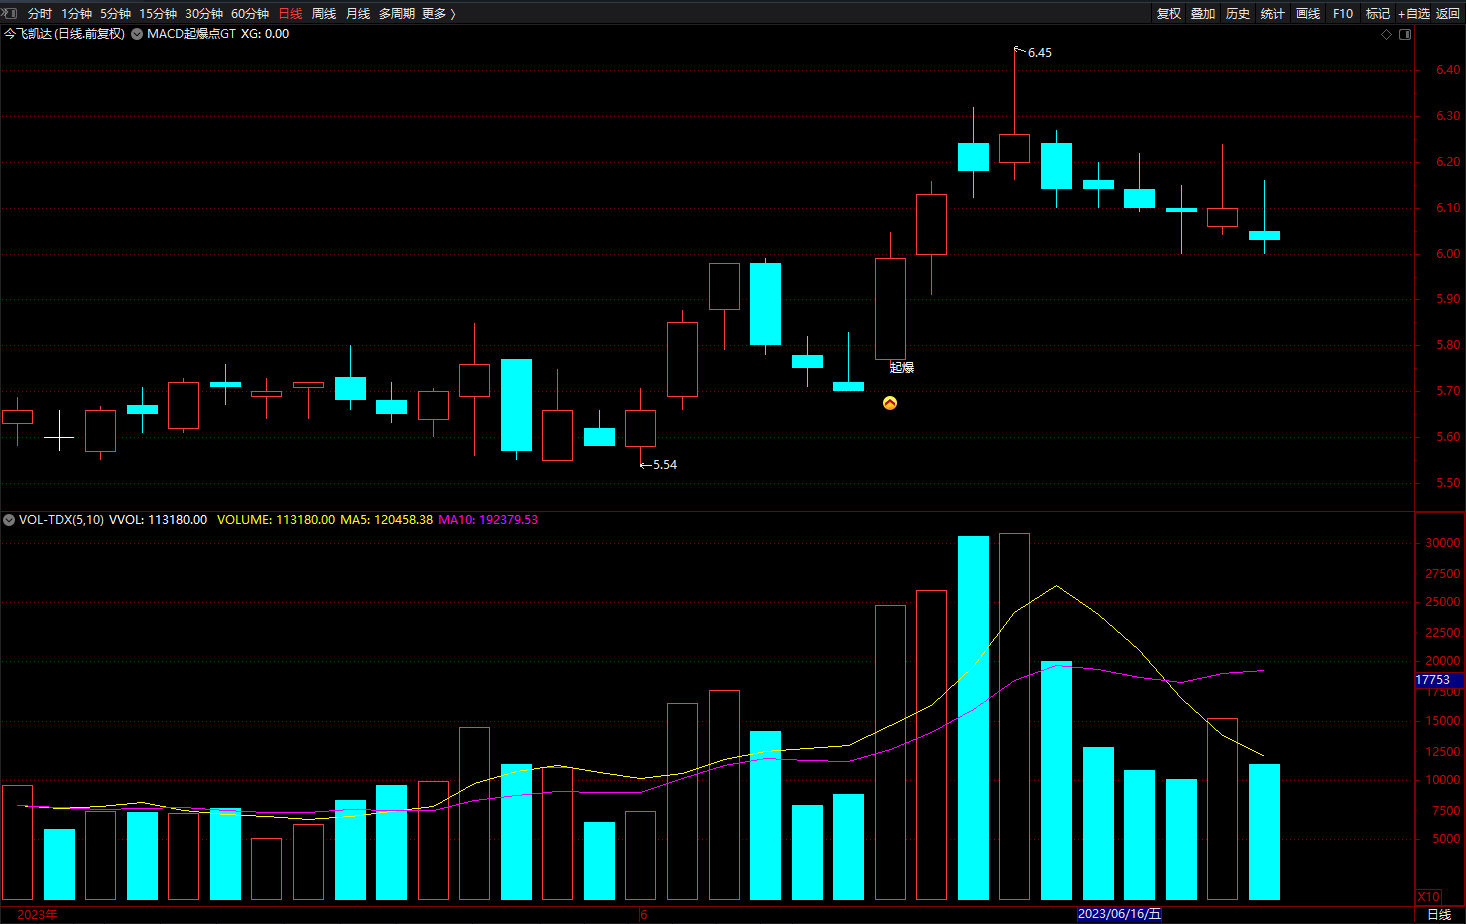This screenshot has height=924, width=1466.
Task: Click the collapse panel icon at top-left corner
Action: point(10,13)
